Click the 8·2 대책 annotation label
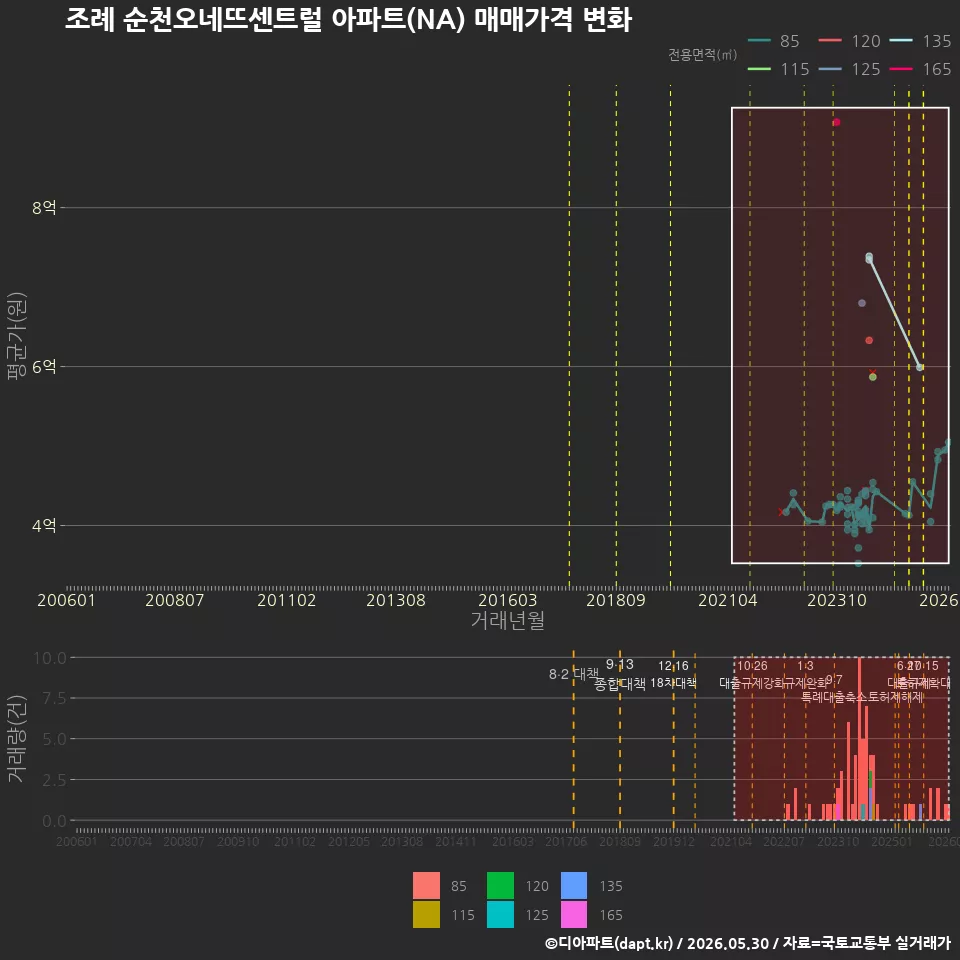The image size is (960, 960). pos(574,674)
